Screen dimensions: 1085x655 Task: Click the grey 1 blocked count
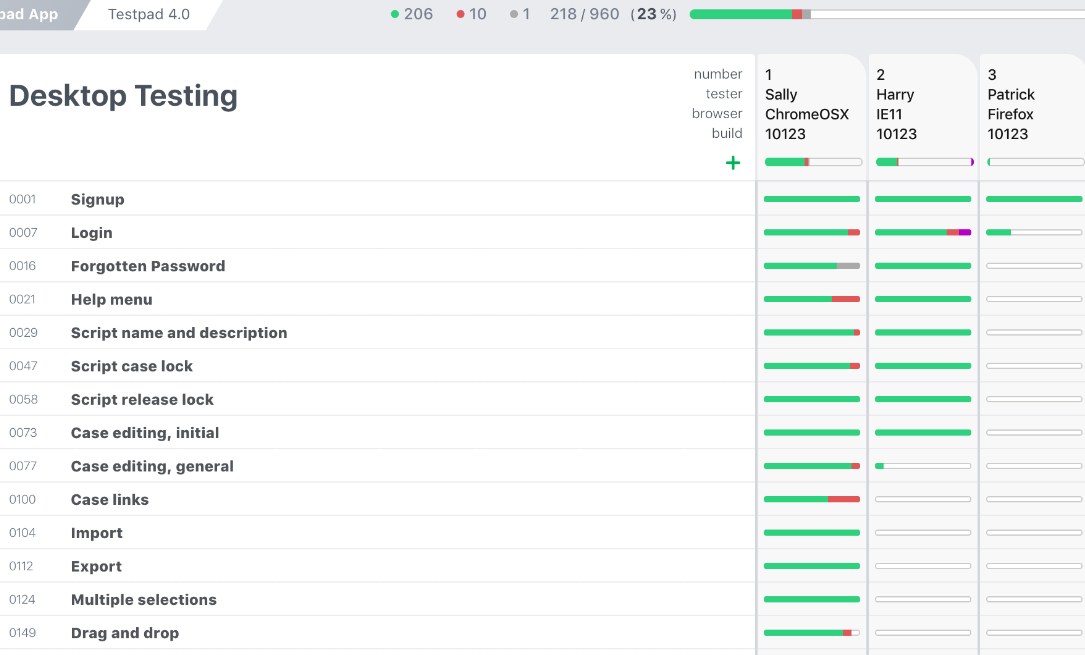520,14
